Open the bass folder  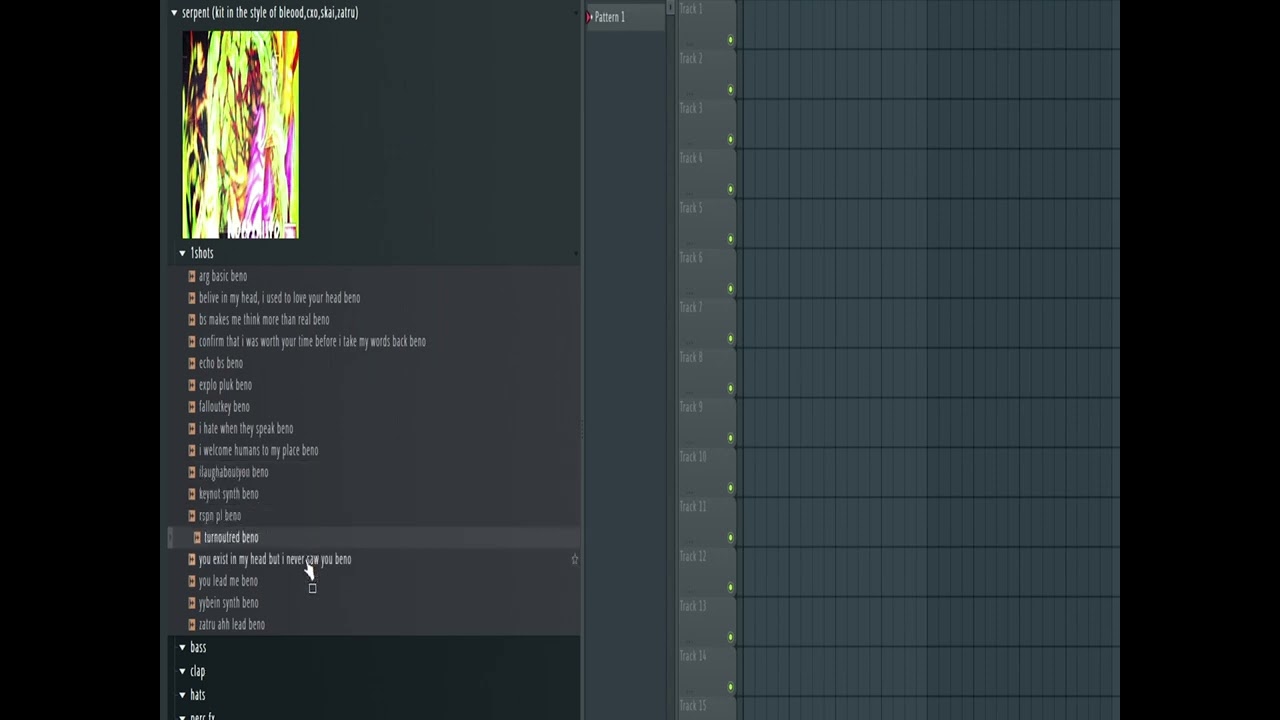pos(198,648)
